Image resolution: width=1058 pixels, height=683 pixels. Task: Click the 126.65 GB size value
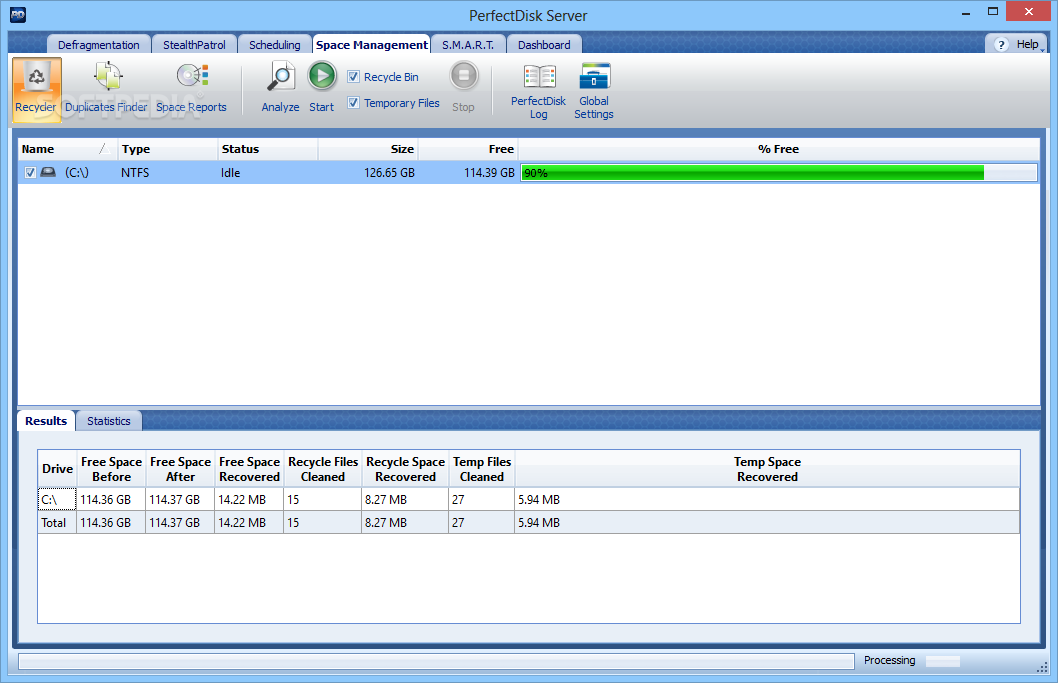[x=389, y=173]
